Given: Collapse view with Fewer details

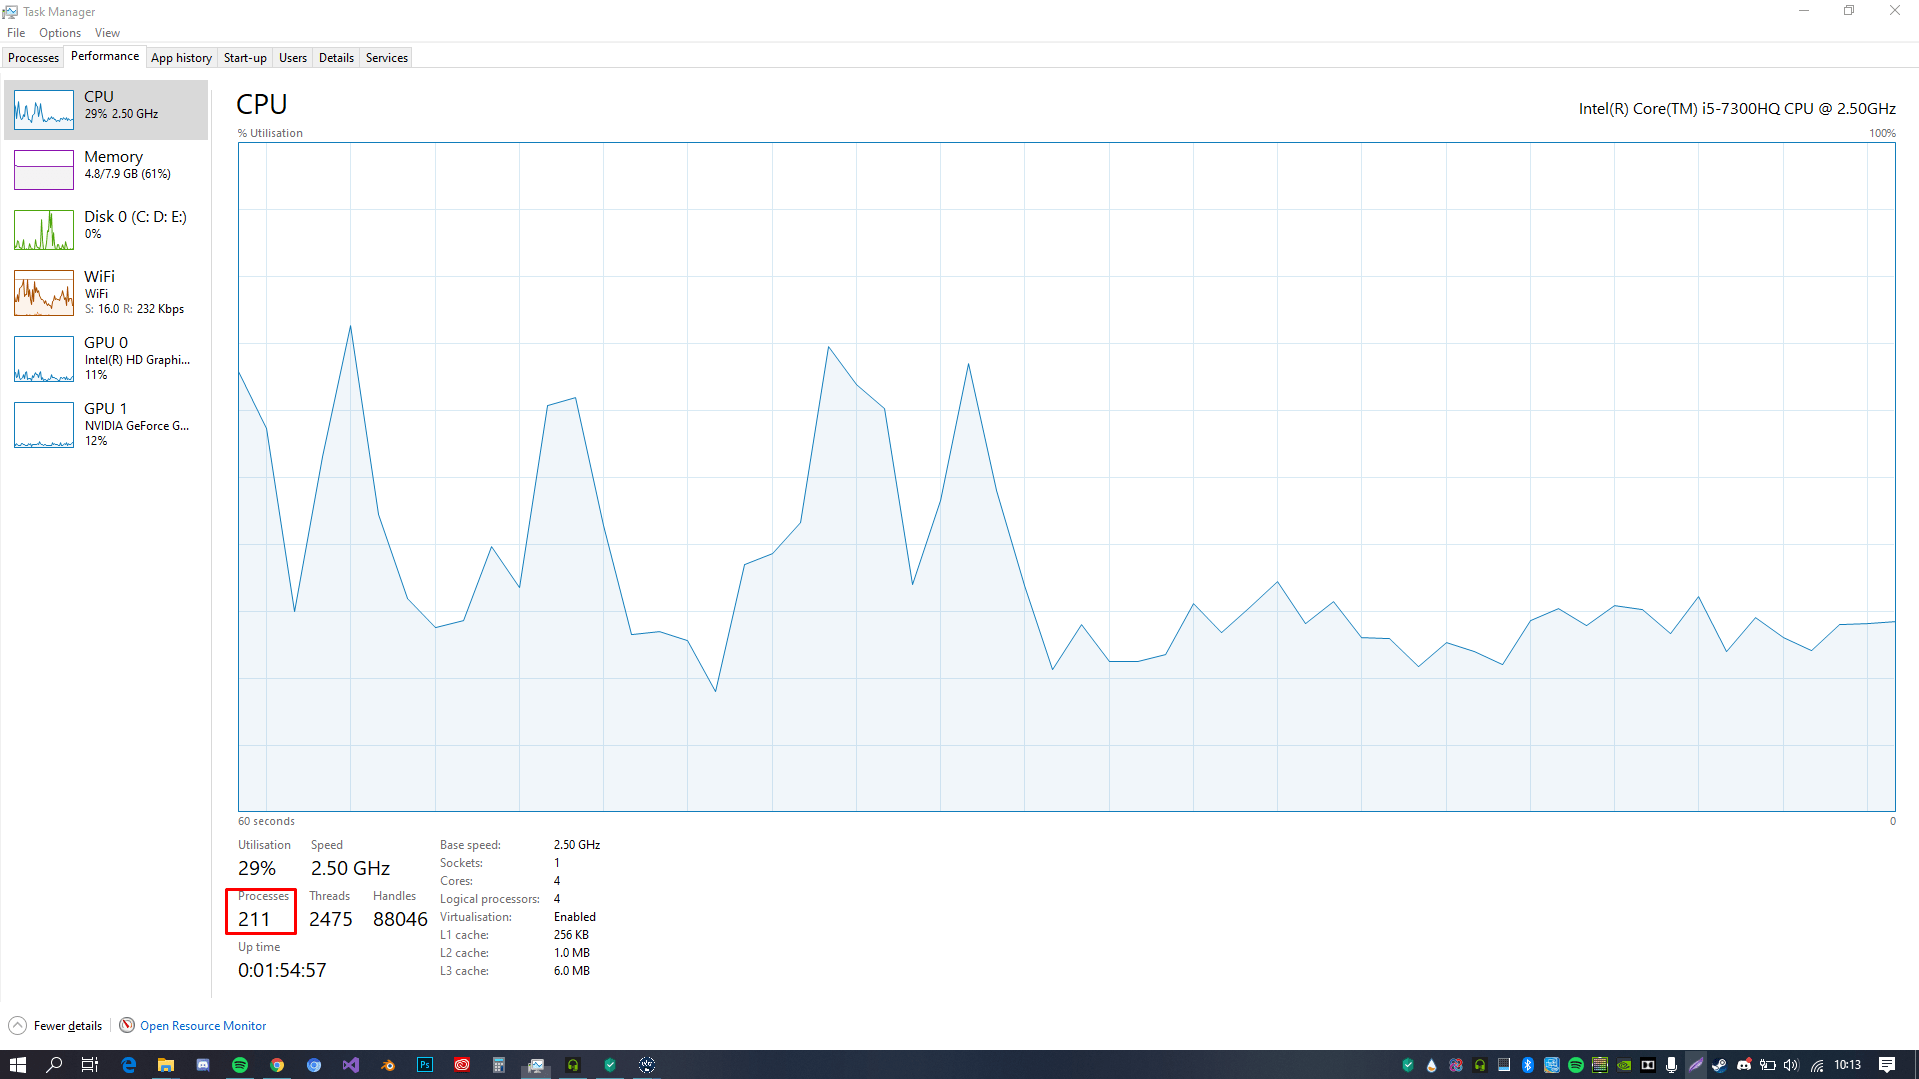Looking at the screenshot, I should [56, 1026].
